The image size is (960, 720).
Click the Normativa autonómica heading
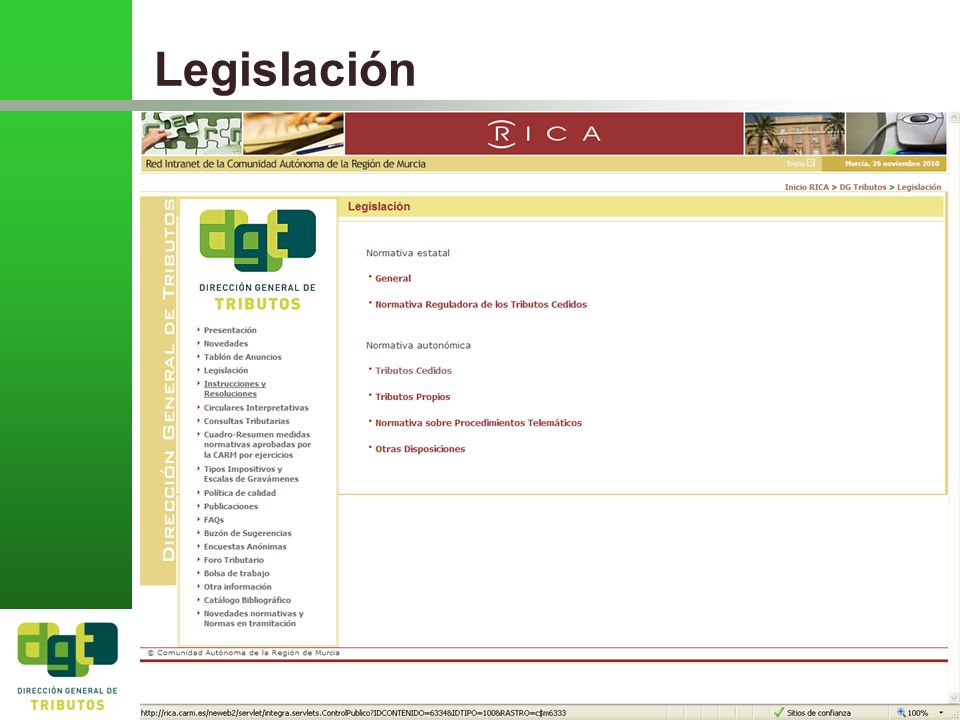(x=418, y=345)
